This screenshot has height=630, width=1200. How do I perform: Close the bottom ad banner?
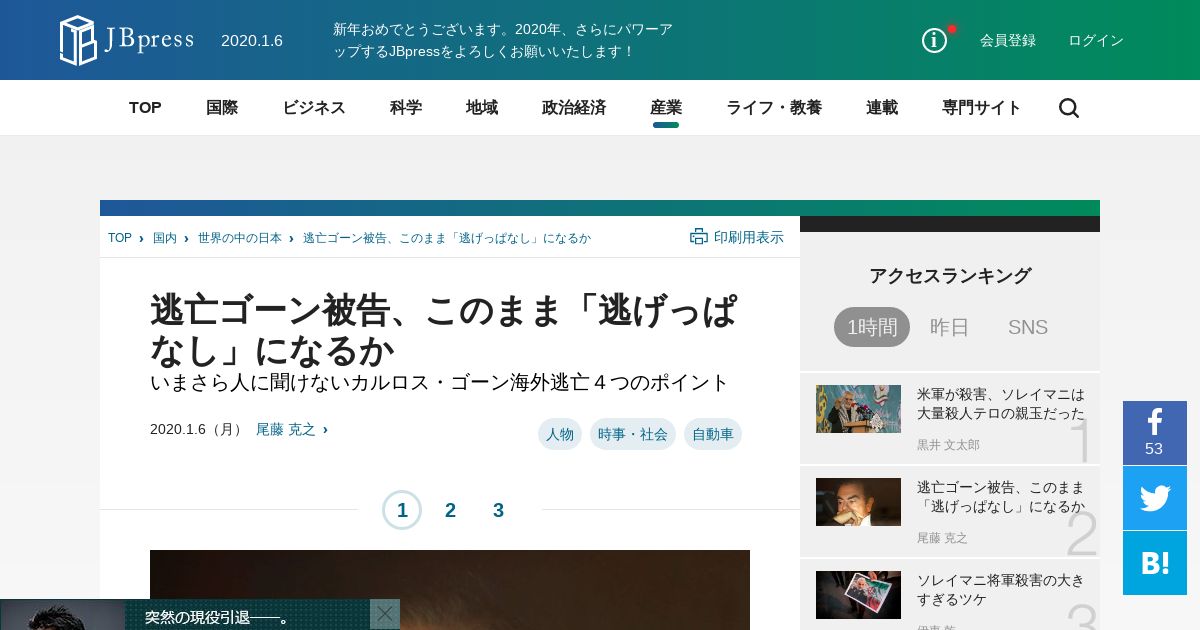click(385, 614)
